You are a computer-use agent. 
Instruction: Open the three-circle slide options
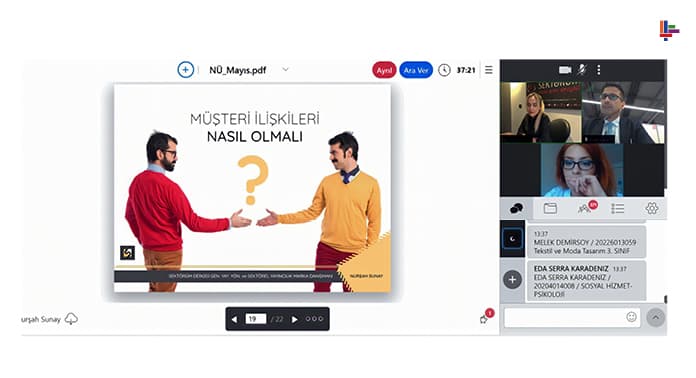(x=314, y=319)
